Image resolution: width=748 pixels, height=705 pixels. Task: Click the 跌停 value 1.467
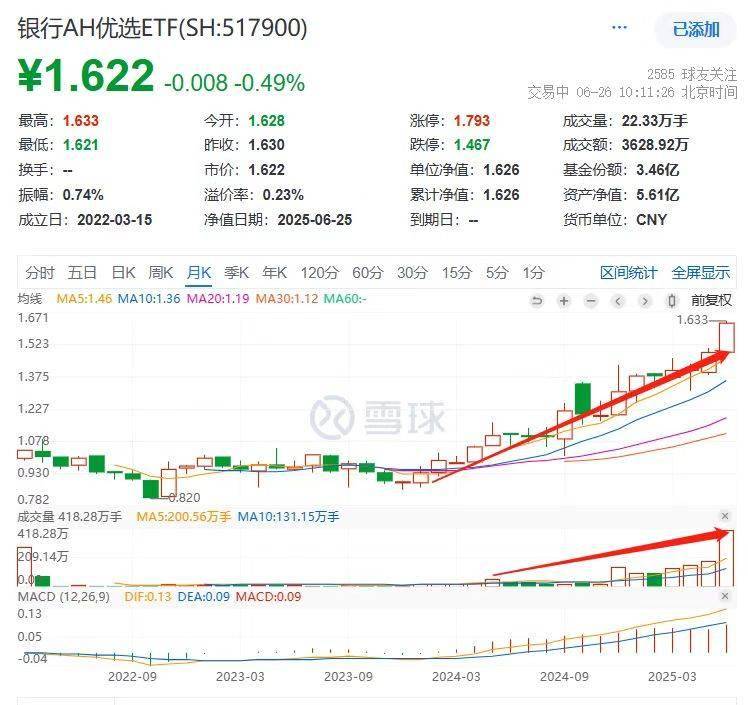tap(472, 145)
